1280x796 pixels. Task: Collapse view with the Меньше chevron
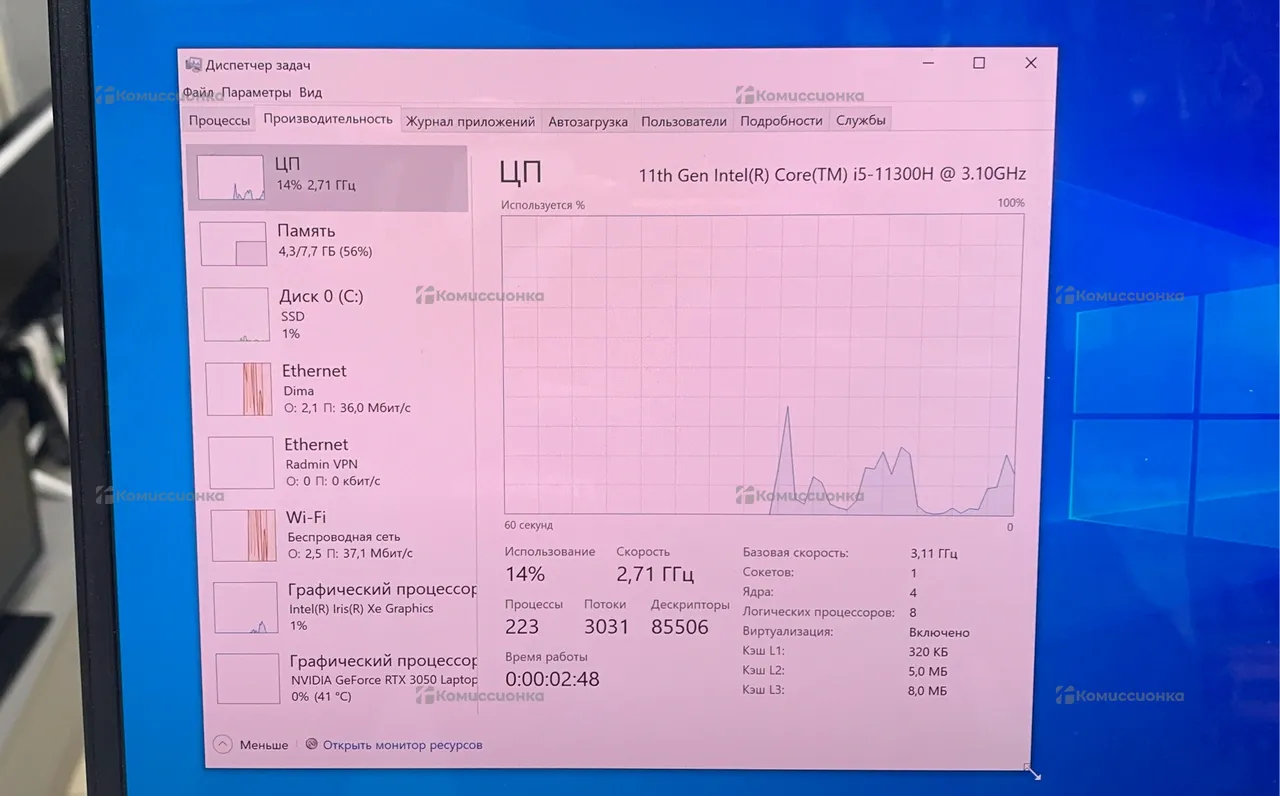(x=223, y=744)
